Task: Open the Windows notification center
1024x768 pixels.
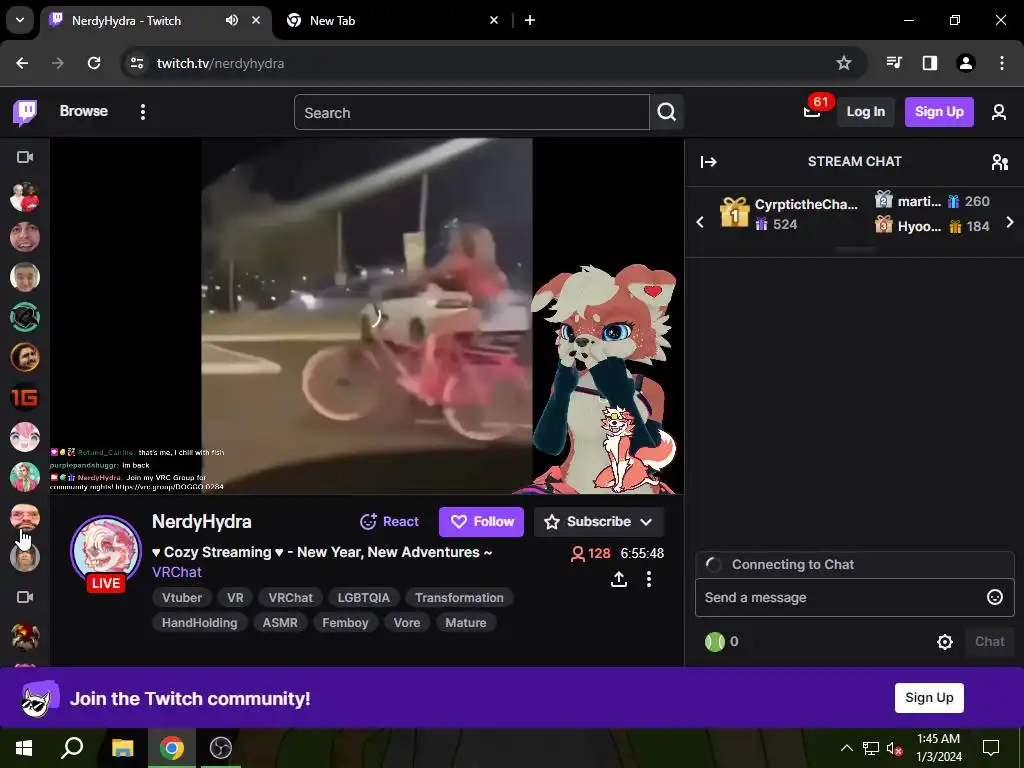Action: [991, 748]
